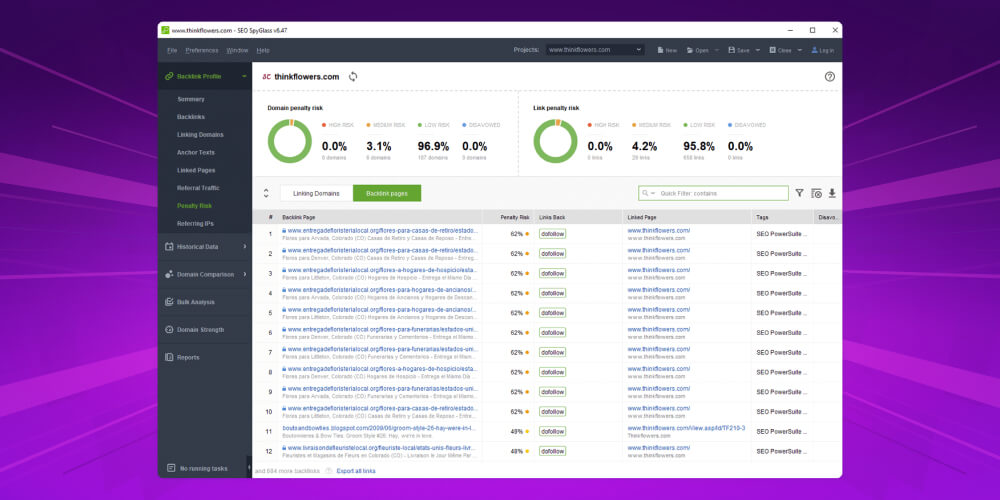The height and width of the screenshot is (500, 1000).
Task: Click the SEO SpyGlass title bar logo
Action: pos(165,30)
